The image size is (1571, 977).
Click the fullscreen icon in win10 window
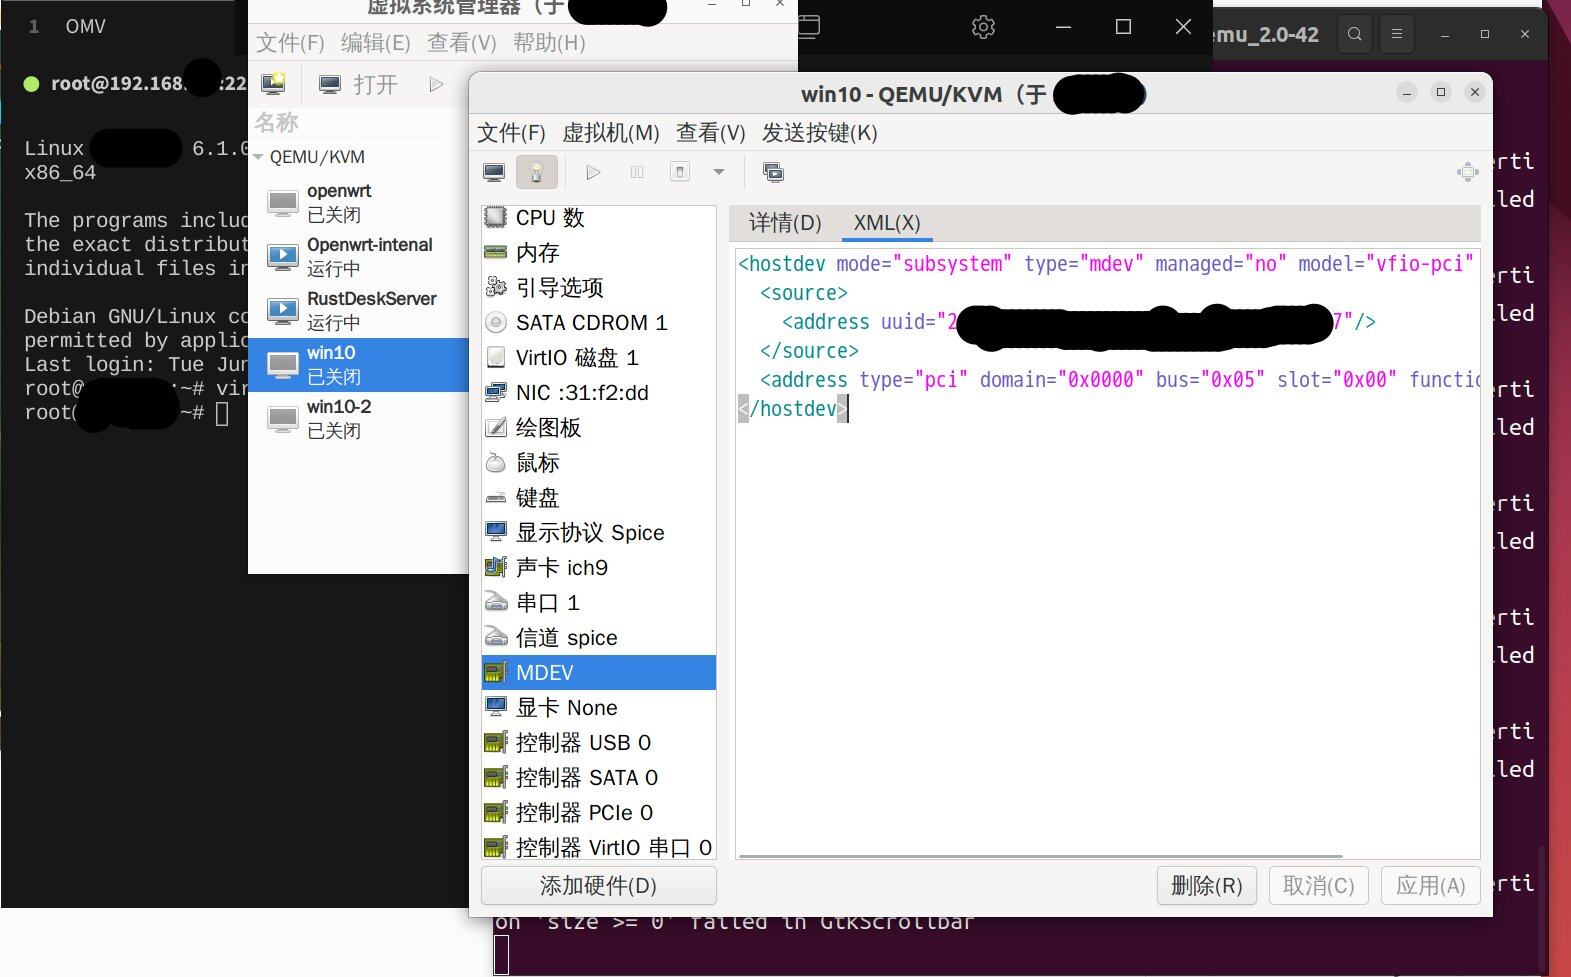tap(1467, 172)
